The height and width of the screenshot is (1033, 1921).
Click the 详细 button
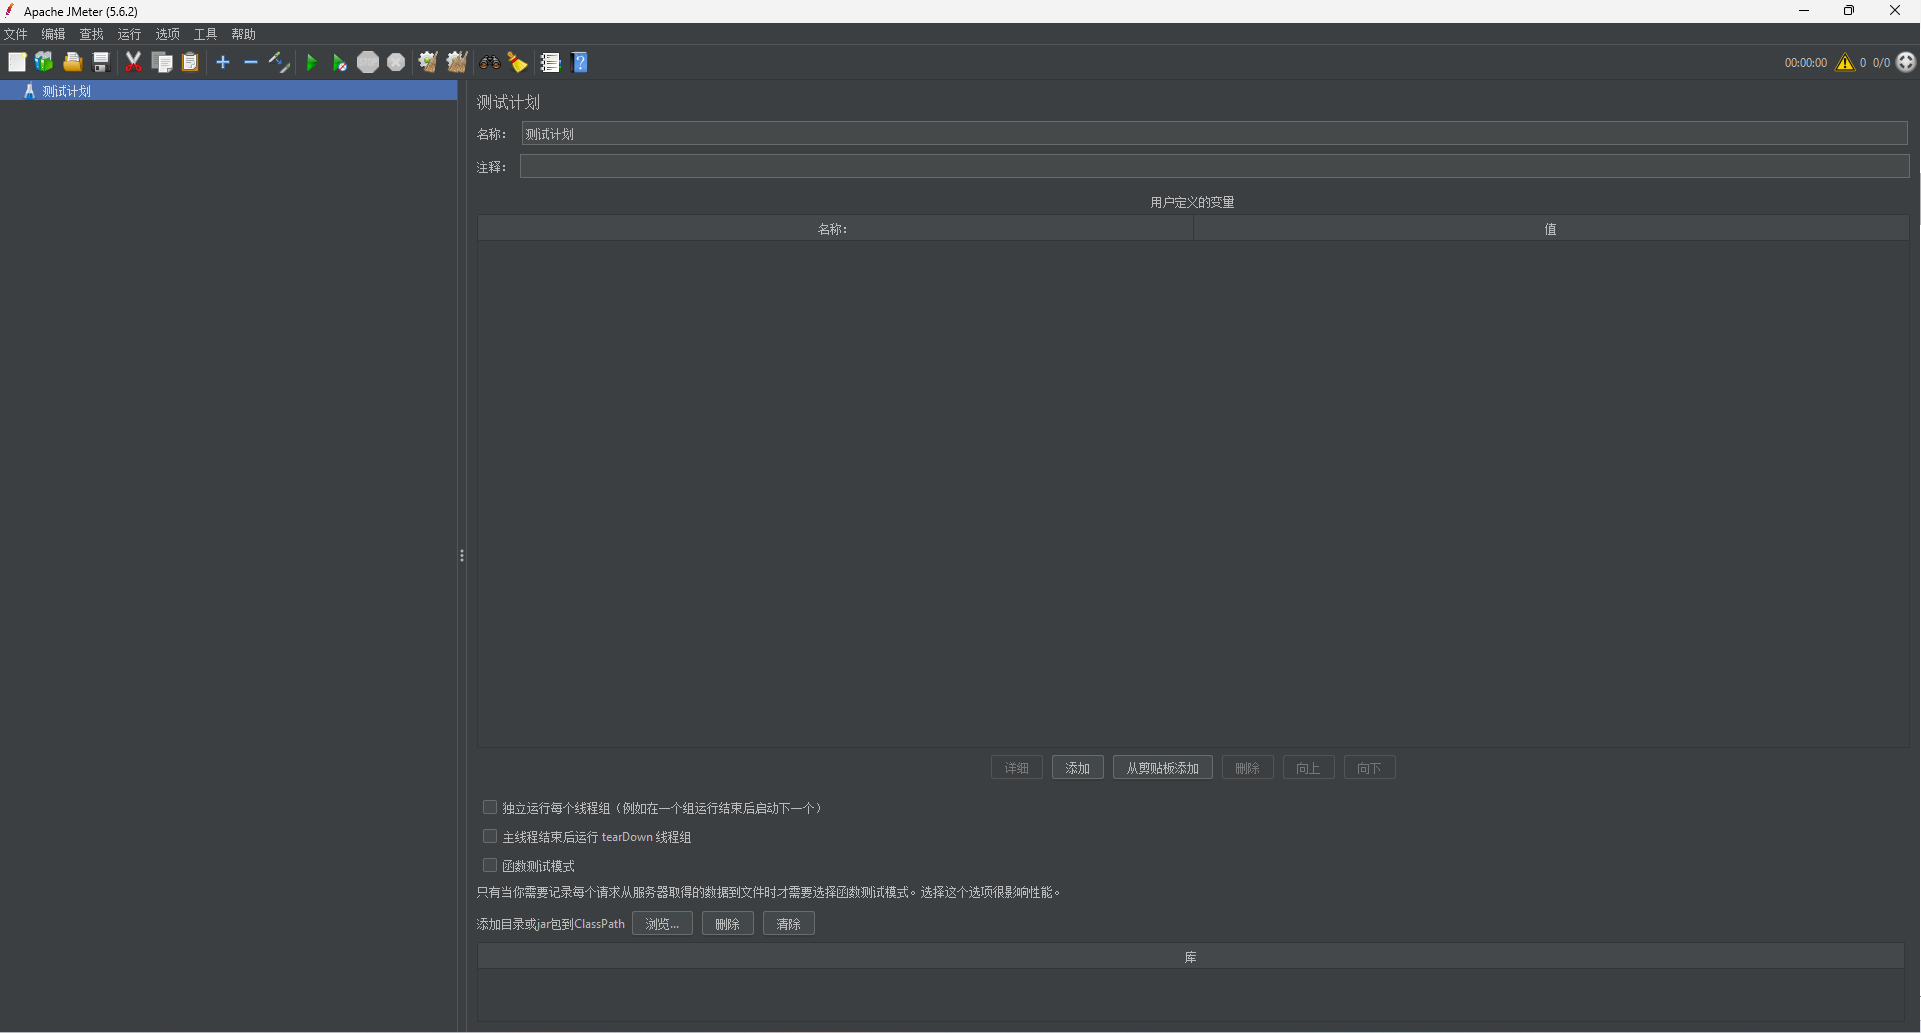point(1016,768)
